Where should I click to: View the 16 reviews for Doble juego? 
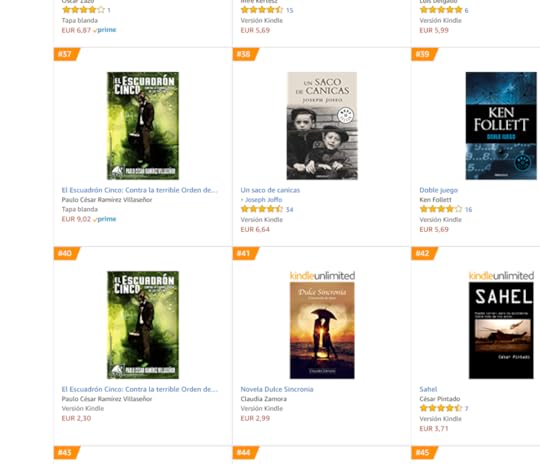tap(468, 209)
